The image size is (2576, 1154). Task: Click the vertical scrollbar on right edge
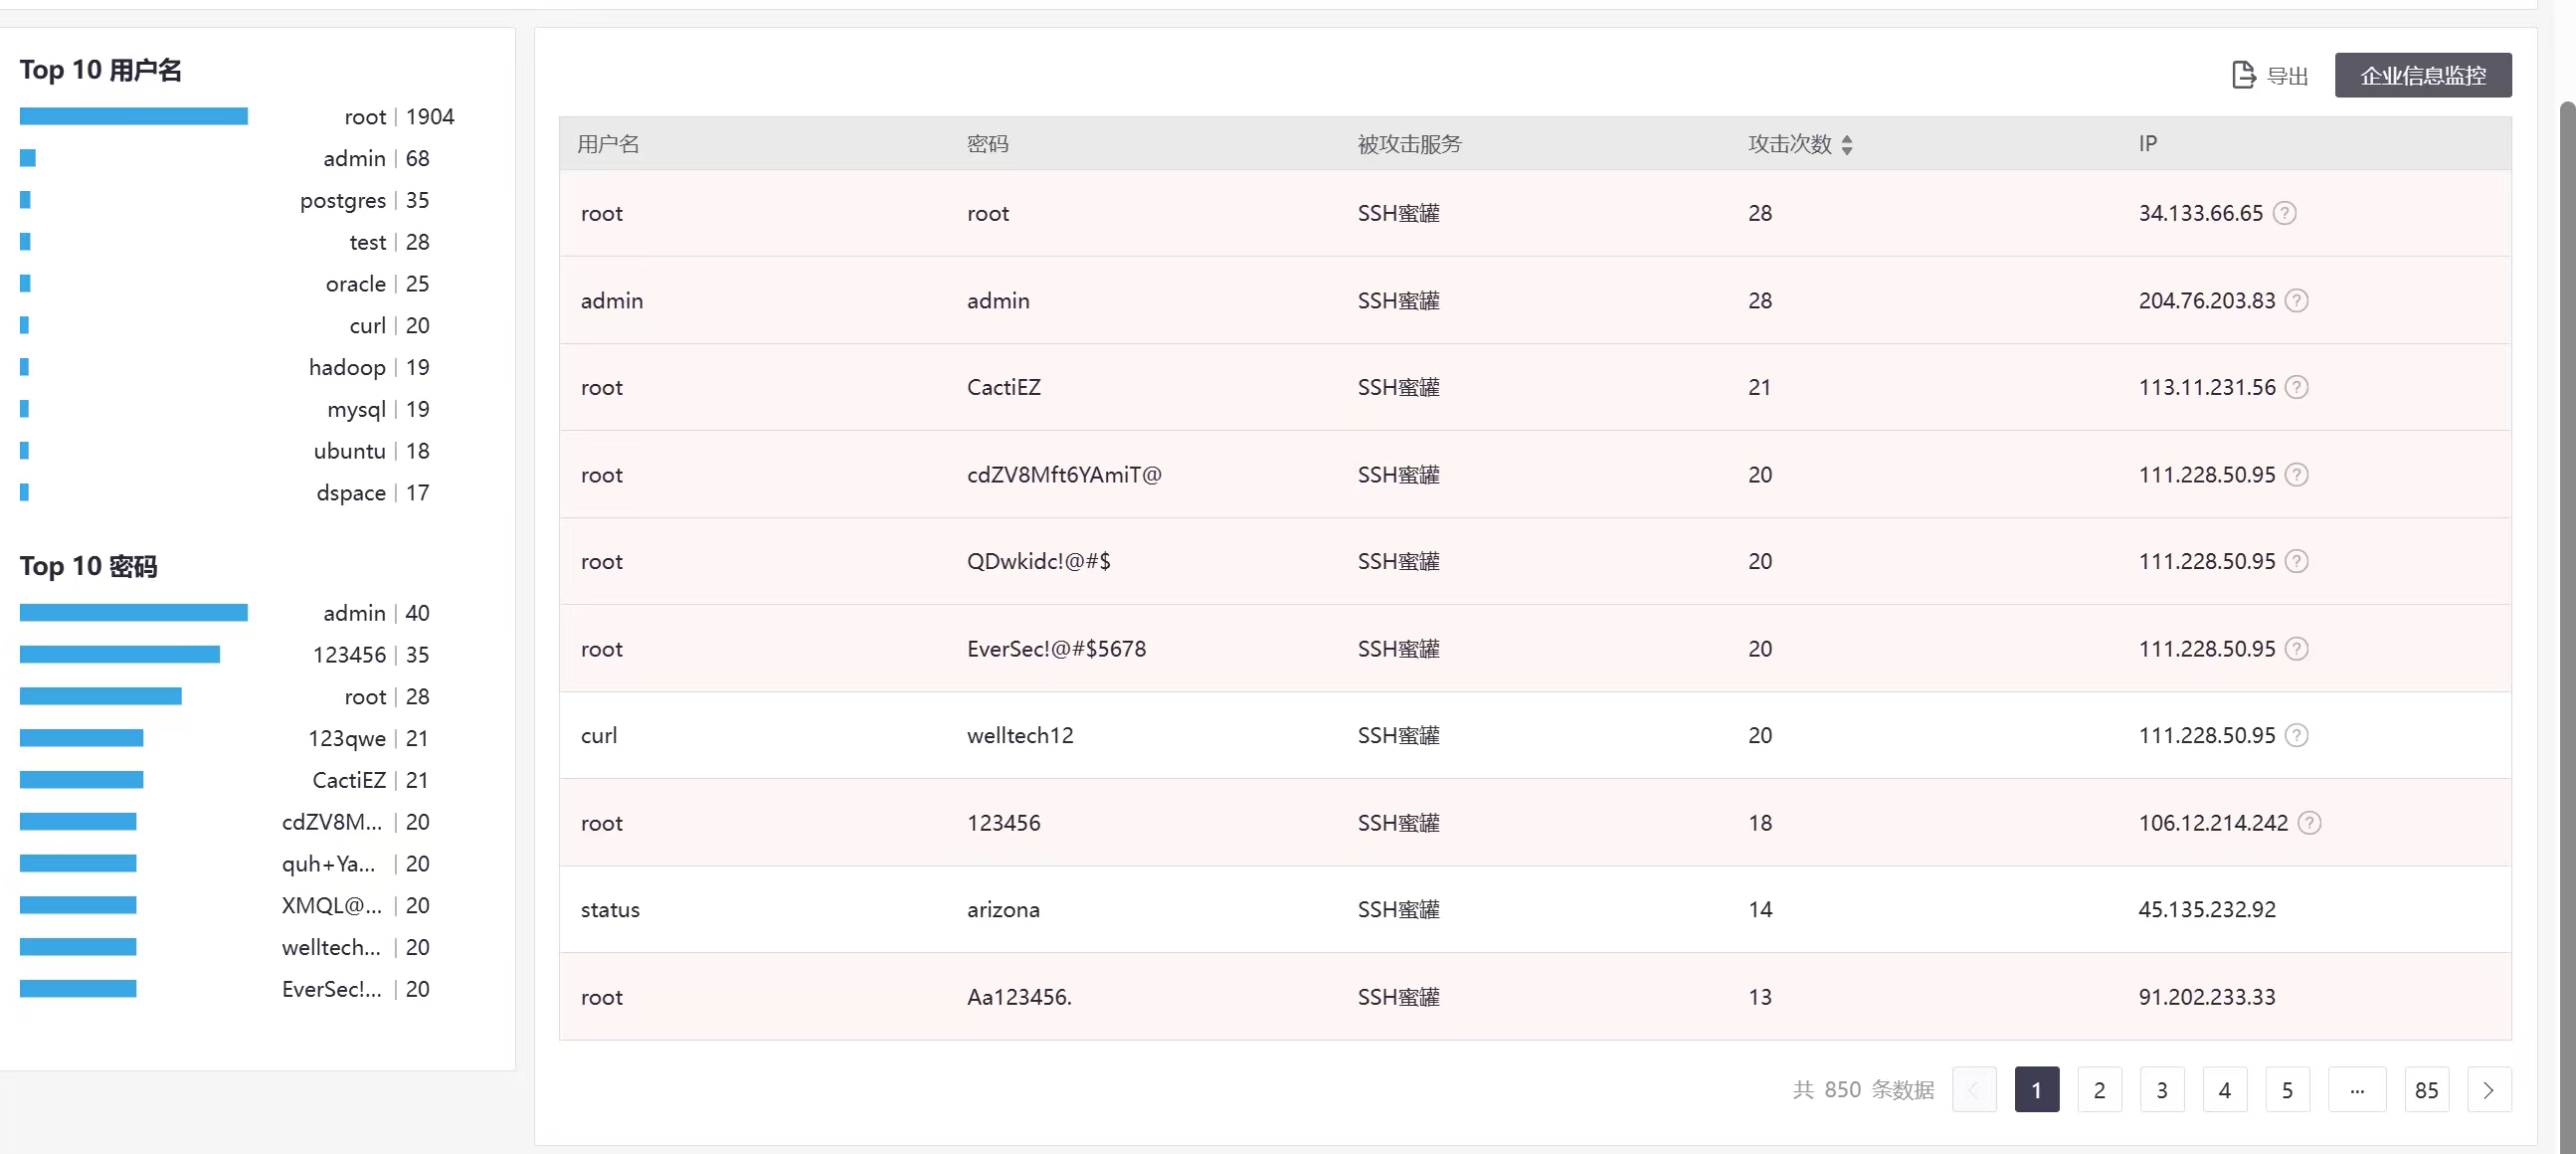pyautogui.click(x=2566, y=600)
